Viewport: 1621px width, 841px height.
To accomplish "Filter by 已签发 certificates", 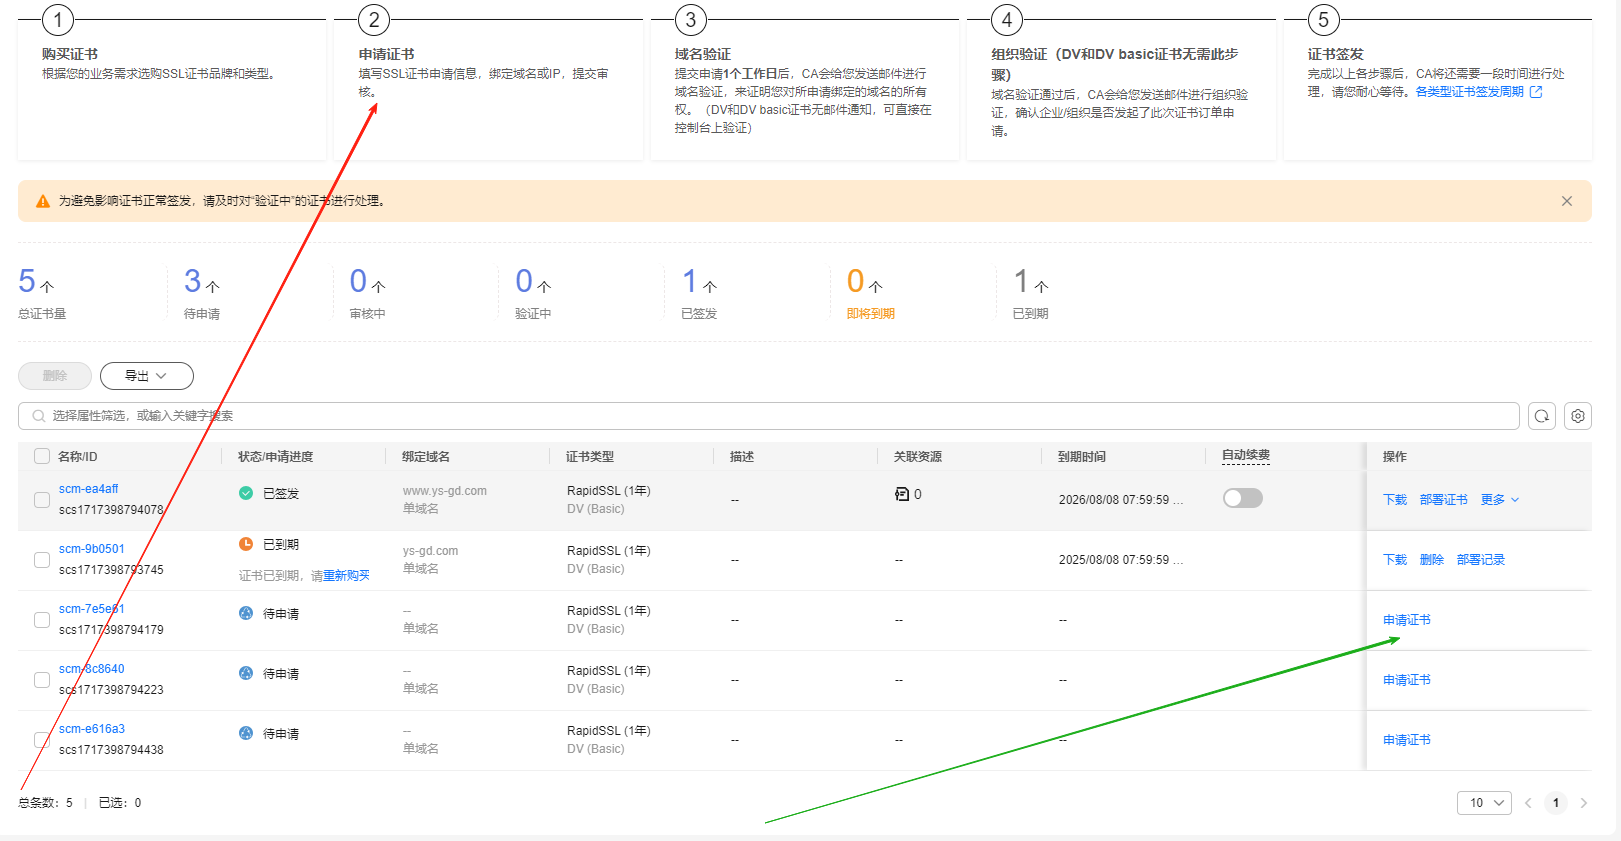I will pyautogui.click(x=699, y=293).
